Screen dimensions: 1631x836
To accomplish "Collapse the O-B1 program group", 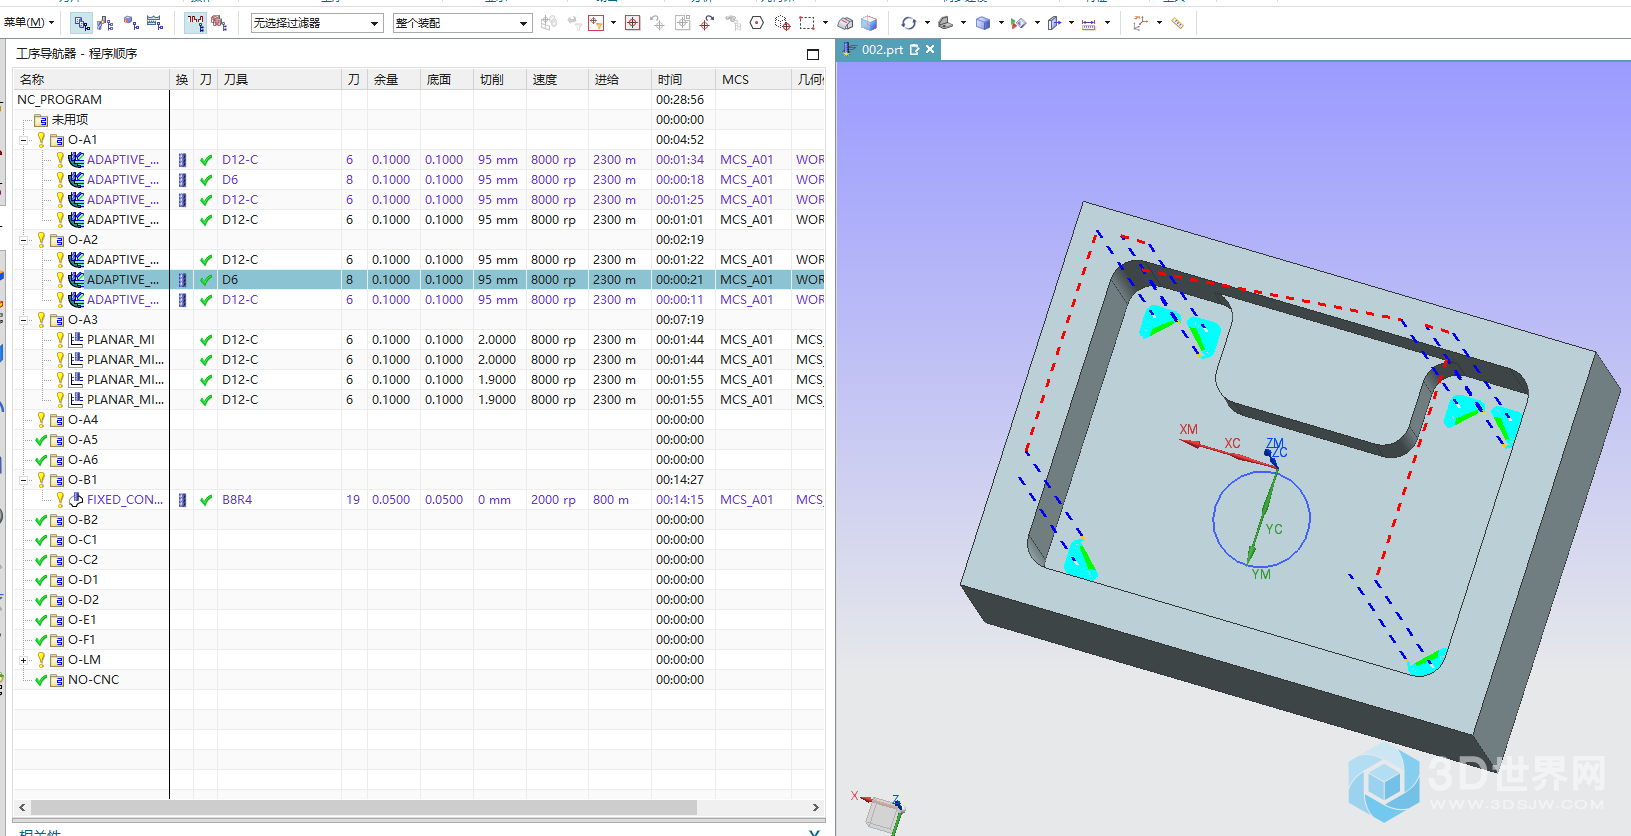I will 23,480.
